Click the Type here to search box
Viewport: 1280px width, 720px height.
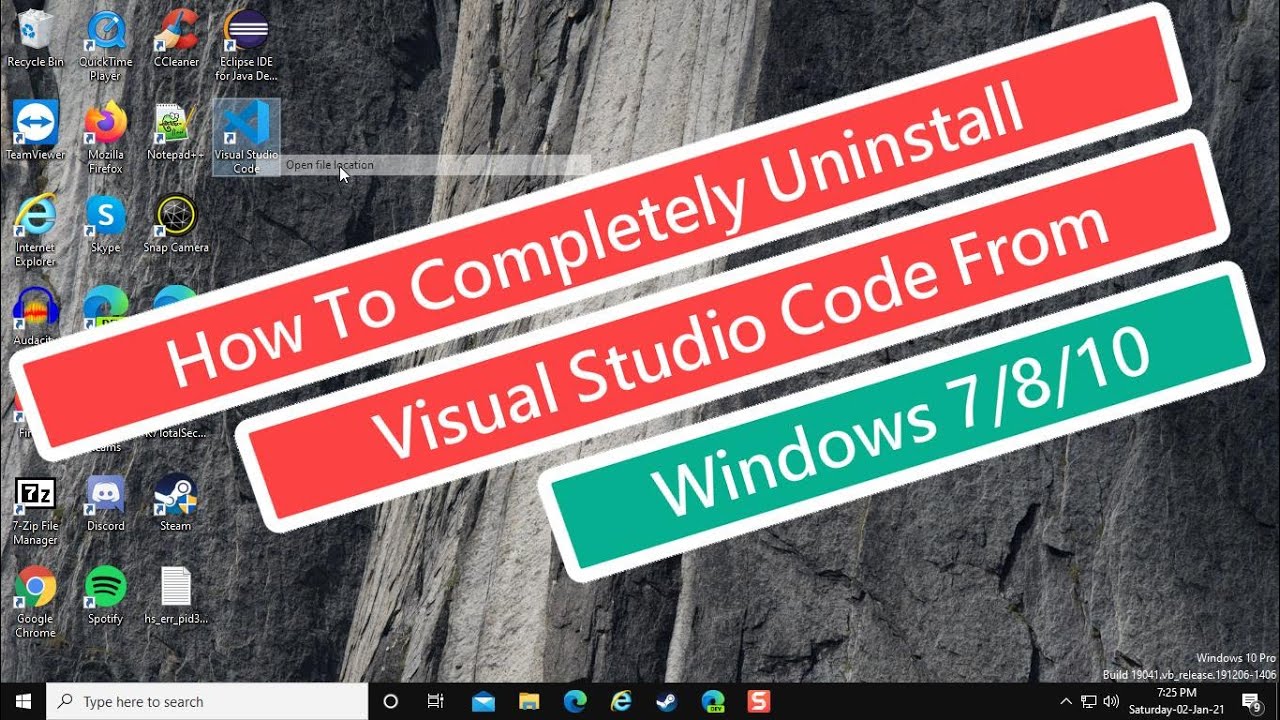tap(208, 702)
